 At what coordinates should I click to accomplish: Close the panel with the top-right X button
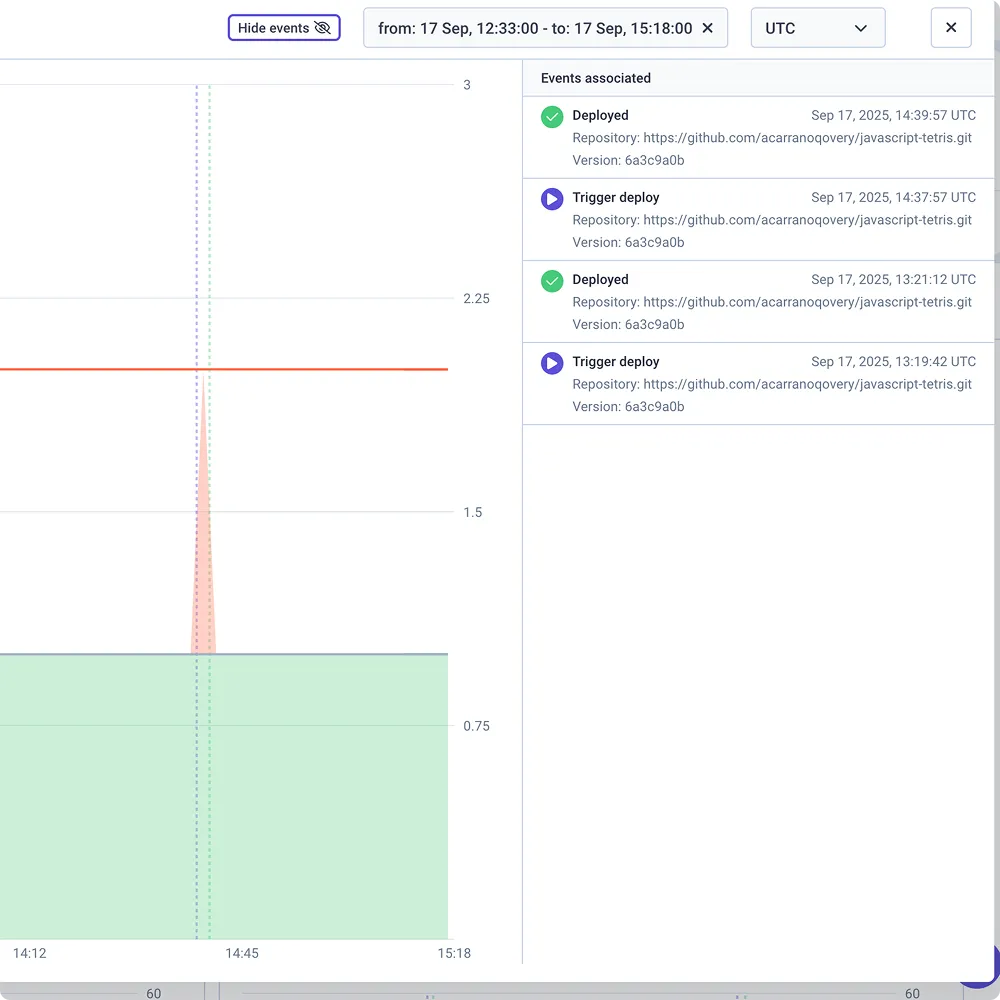tap(951, 27)
